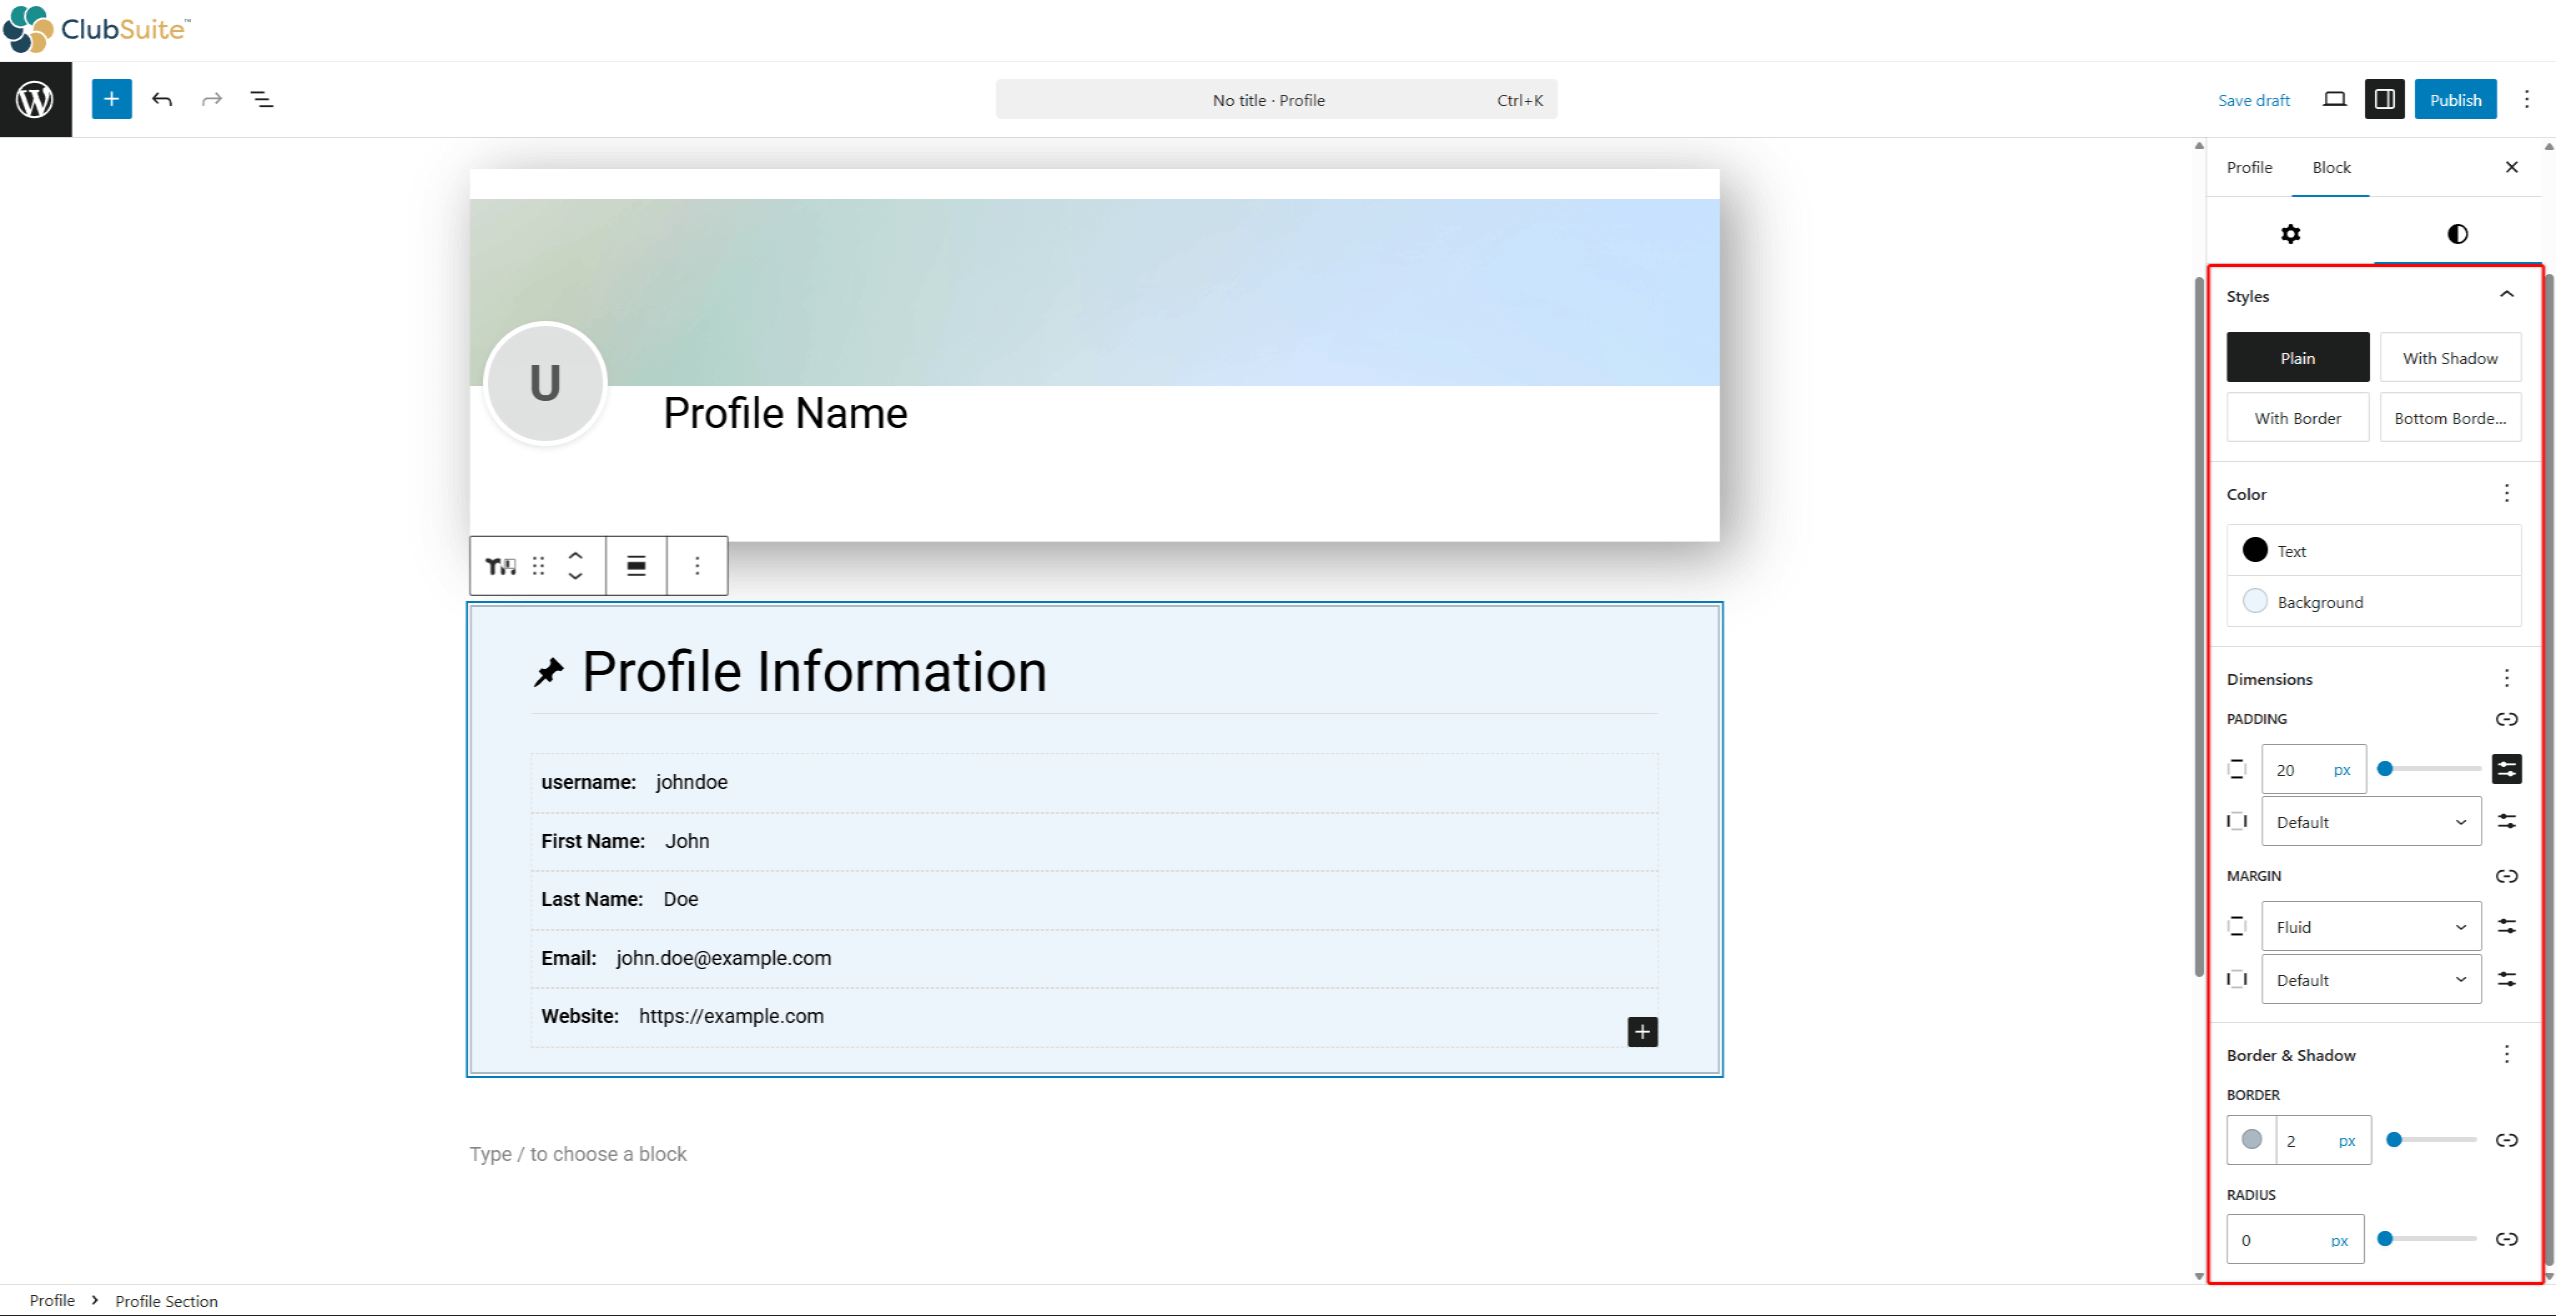Toggle linked margin sides with the link icon
Image resolution: width=2556 pixels, height=1316 pixels.
click(2507, 876)
